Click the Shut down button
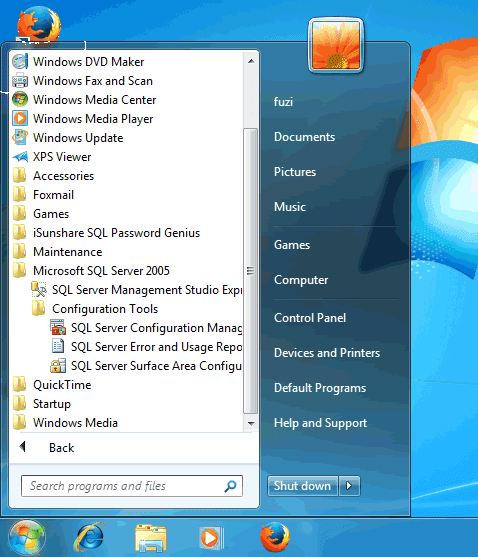The height and width of the screenshot is (557, 478). 303,486
